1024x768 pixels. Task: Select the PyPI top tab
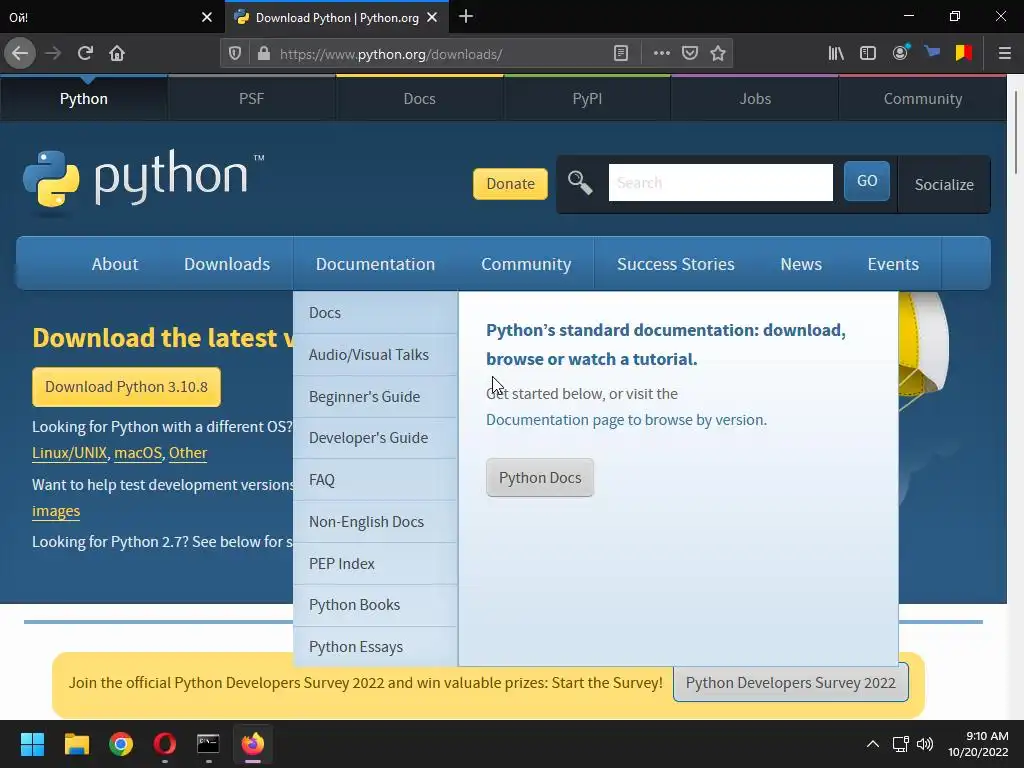click(587, 99)
